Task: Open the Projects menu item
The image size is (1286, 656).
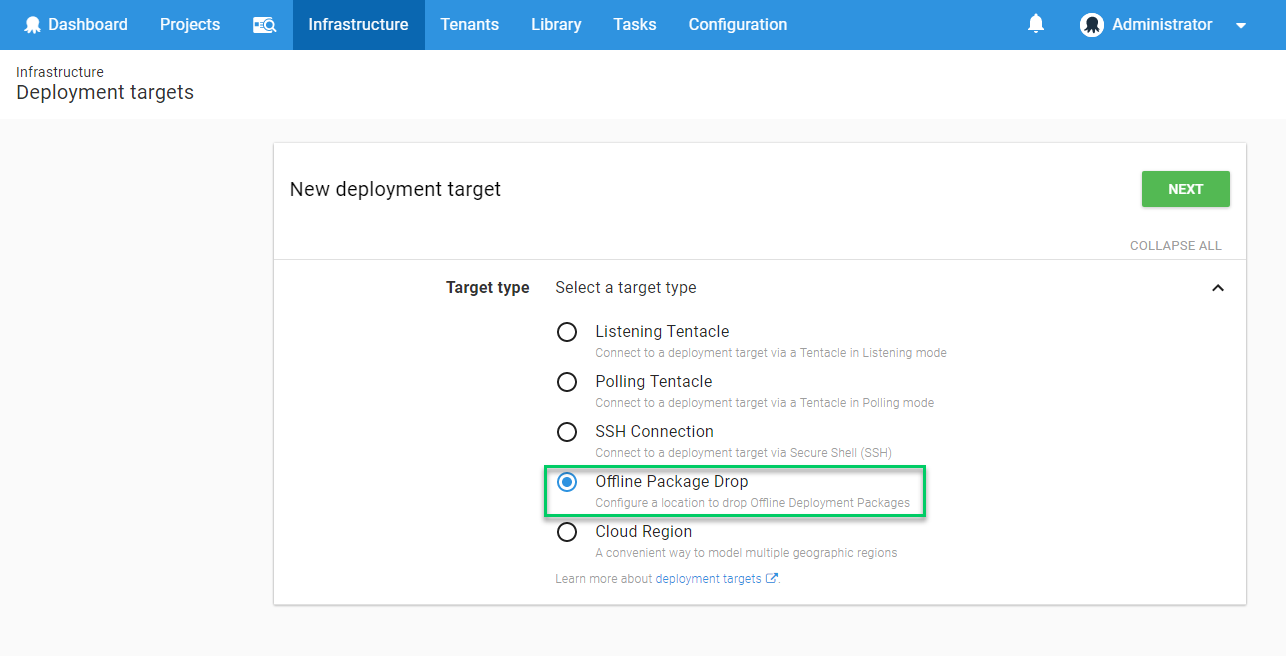Action: tap(190, 25)
